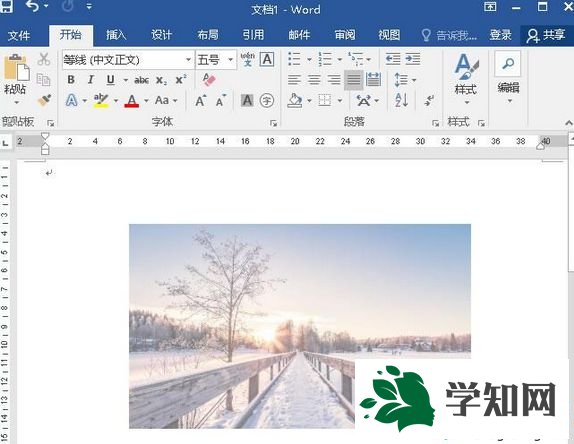Toggle Subscript formatting
This screenshot has width=574, height=444.
(x=161, y=80)
